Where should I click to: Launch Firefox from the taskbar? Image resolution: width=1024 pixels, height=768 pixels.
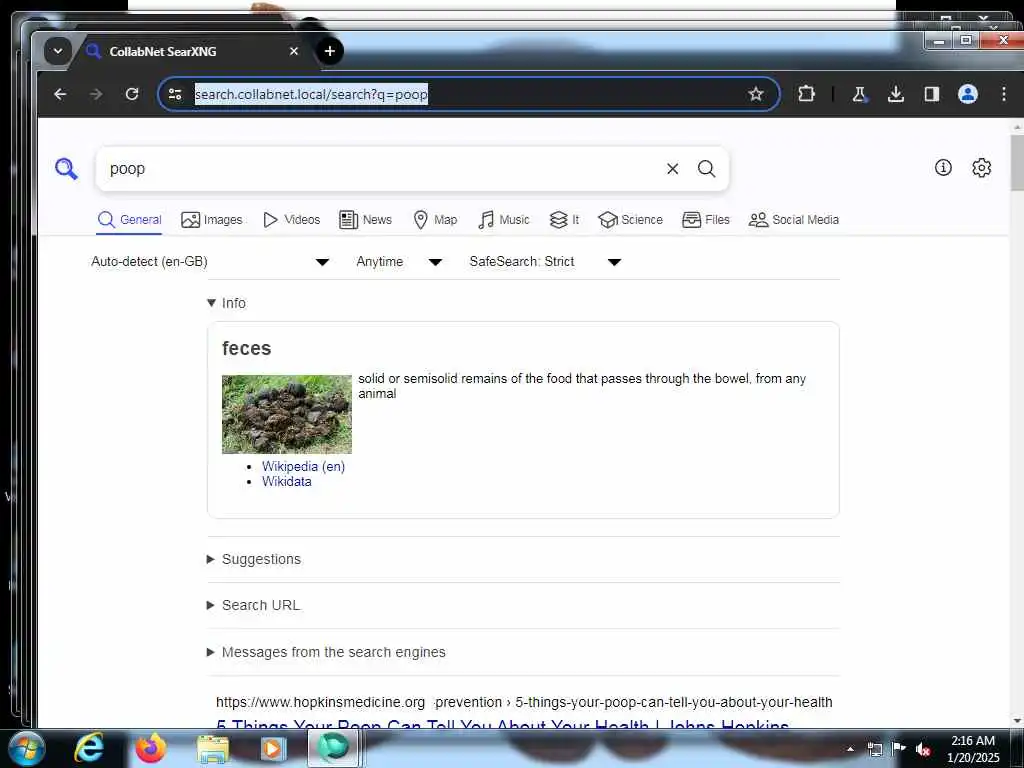tap(150, 748)
